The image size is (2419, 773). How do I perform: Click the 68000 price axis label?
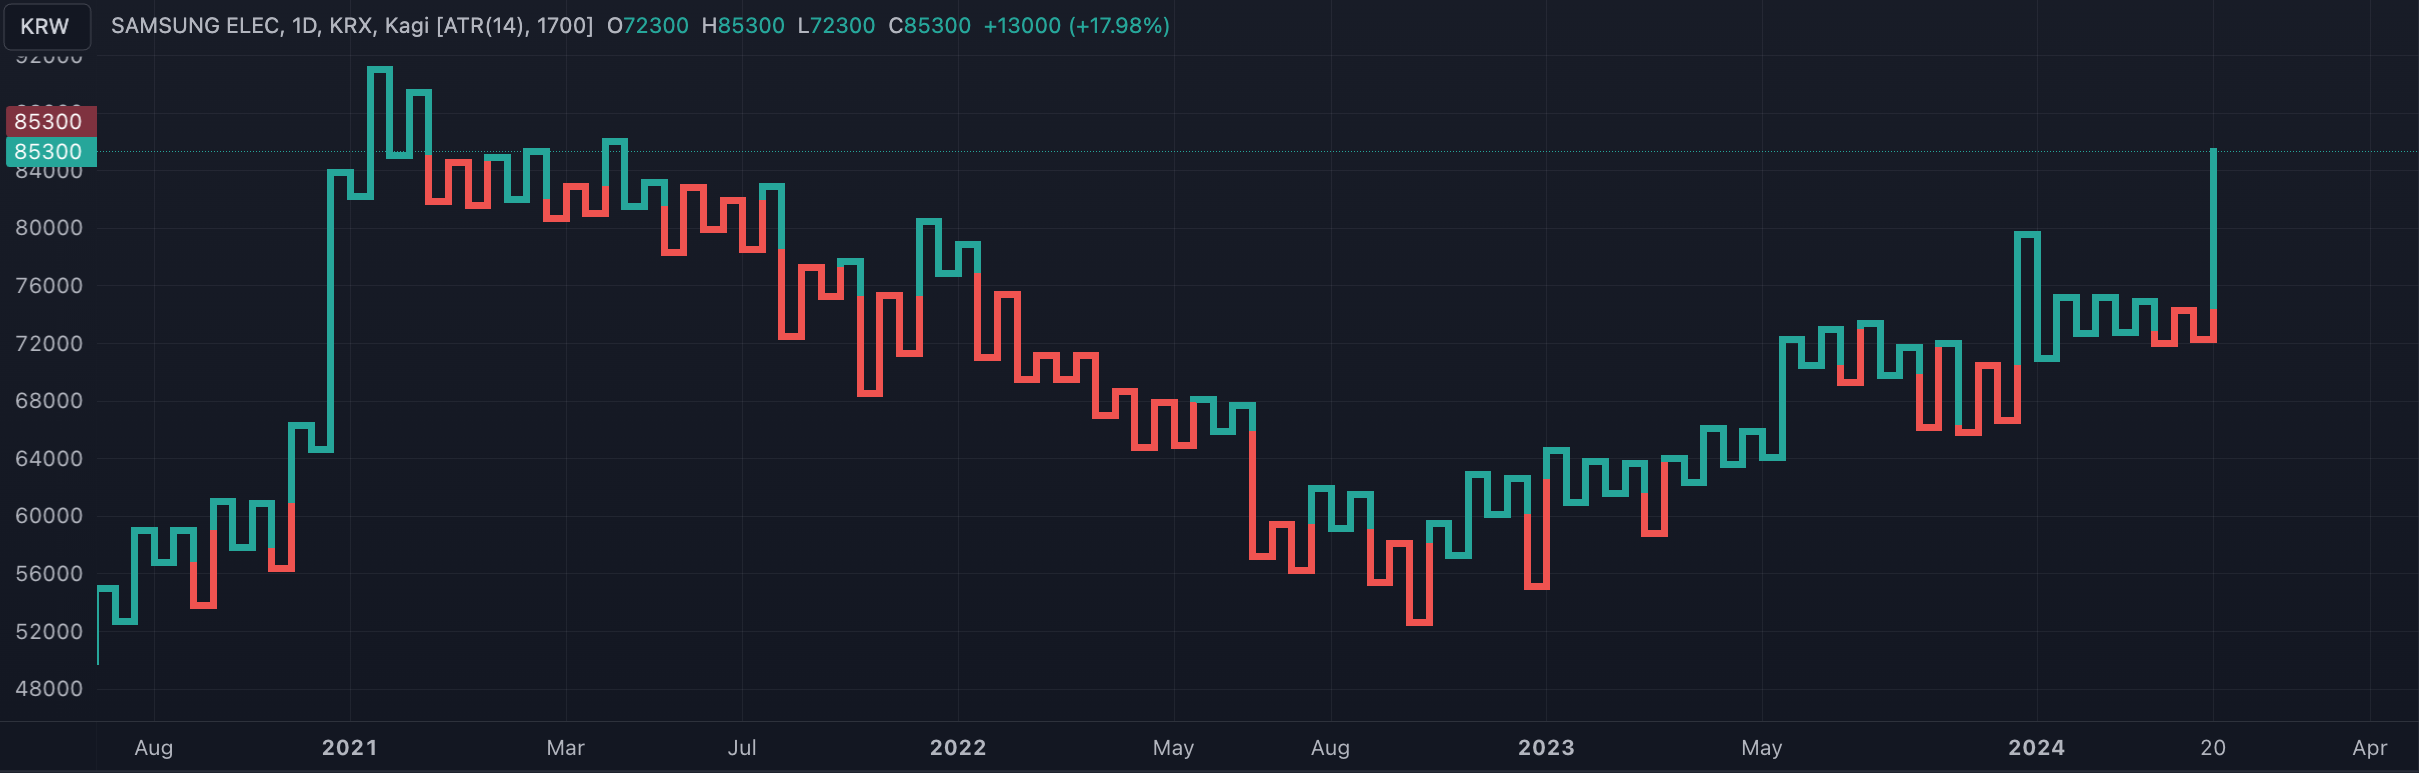(49, 401)
